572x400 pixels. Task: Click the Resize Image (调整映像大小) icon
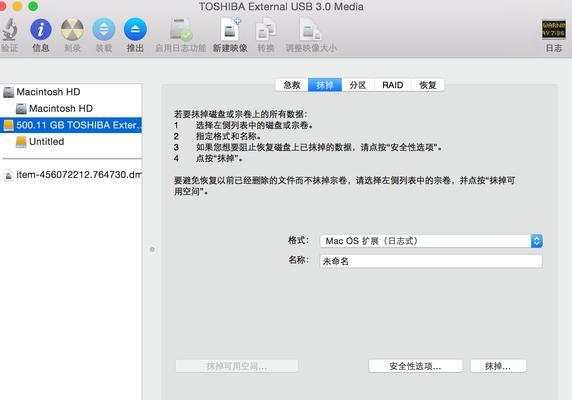[310, 30]
